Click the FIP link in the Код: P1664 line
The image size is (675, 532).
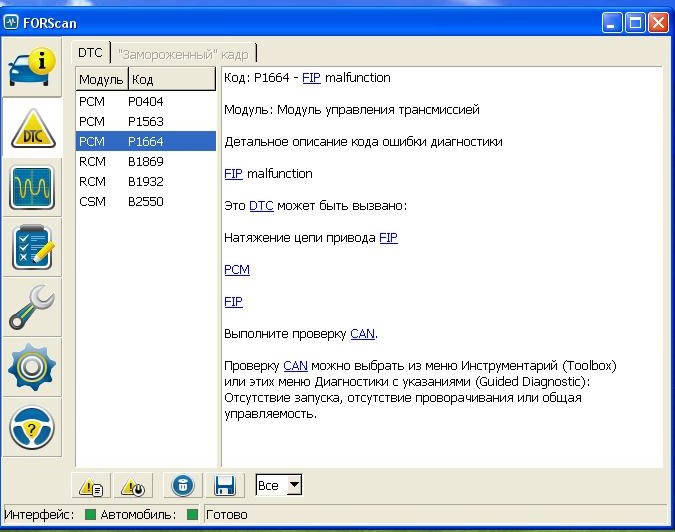click(311, 78)
